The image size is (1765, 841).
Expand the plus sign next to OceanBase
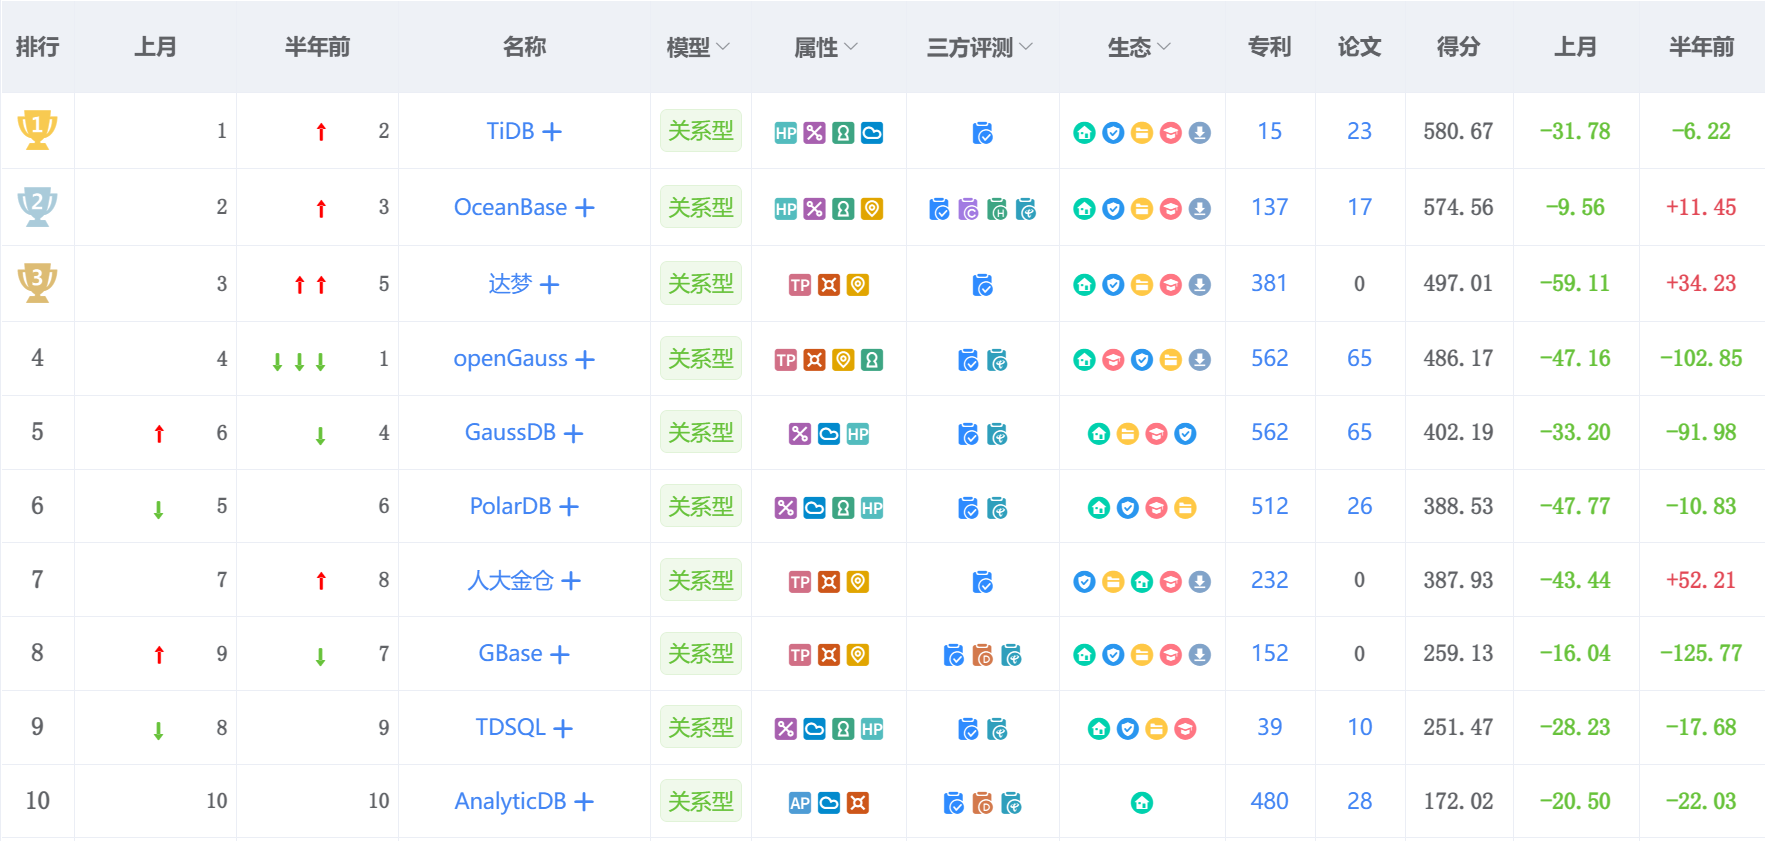(x=585, y=208)
